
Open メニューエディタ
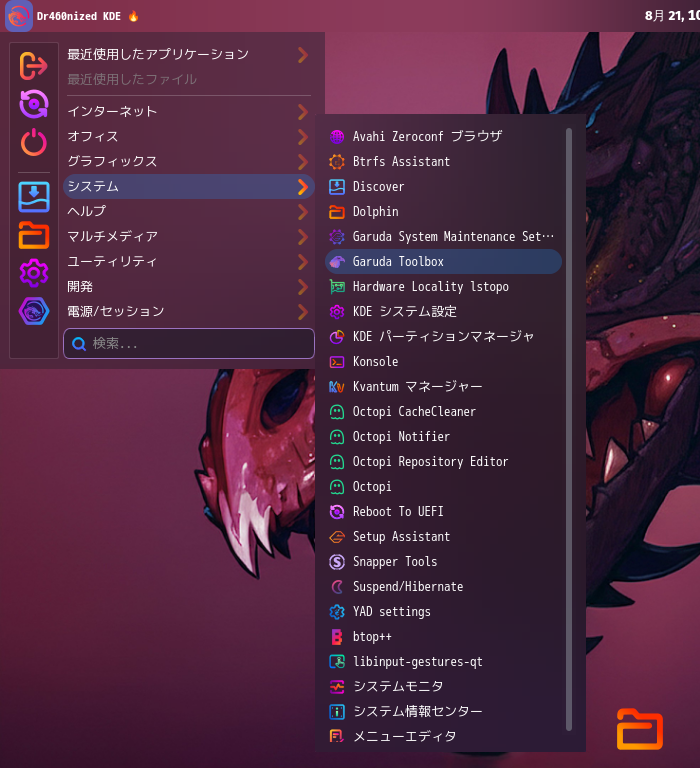pos(443,737)
